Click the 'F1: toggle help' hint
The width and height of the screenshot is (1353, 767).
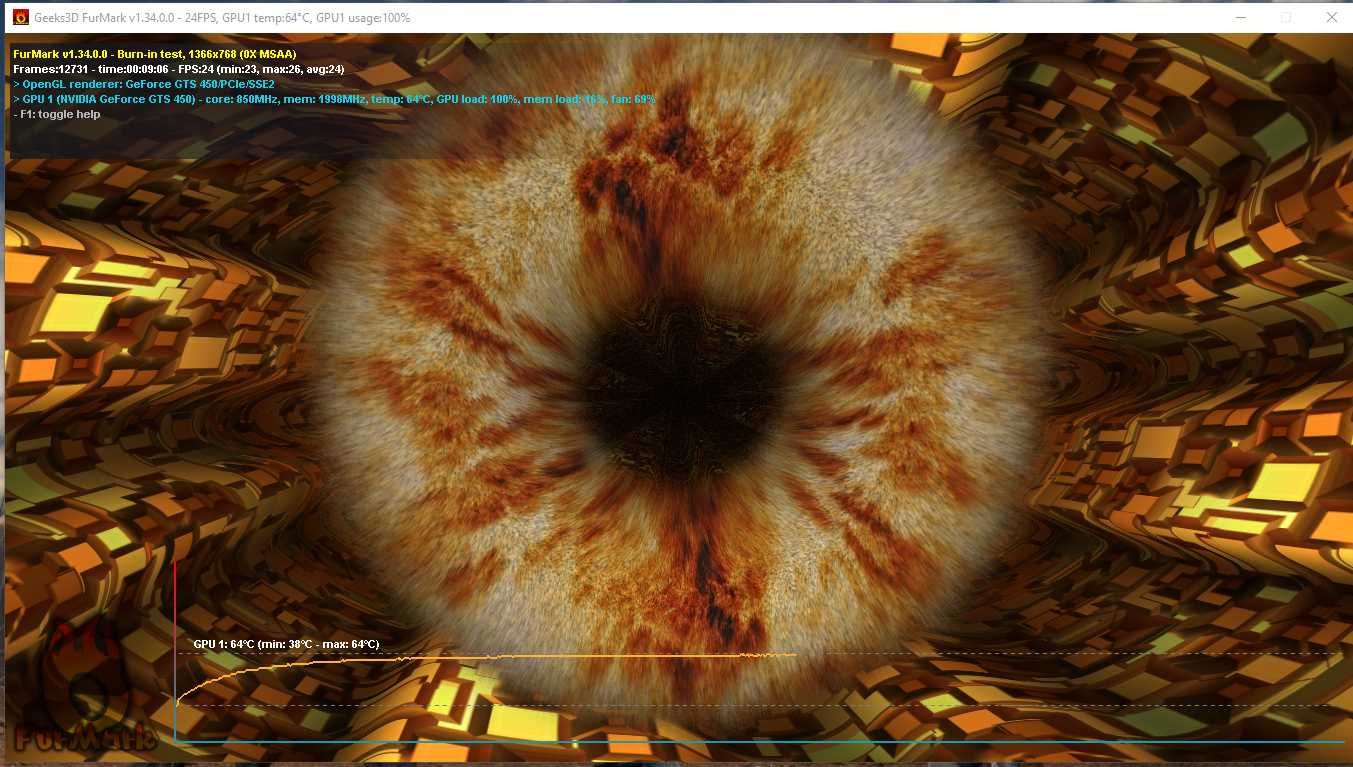(57, 114)
